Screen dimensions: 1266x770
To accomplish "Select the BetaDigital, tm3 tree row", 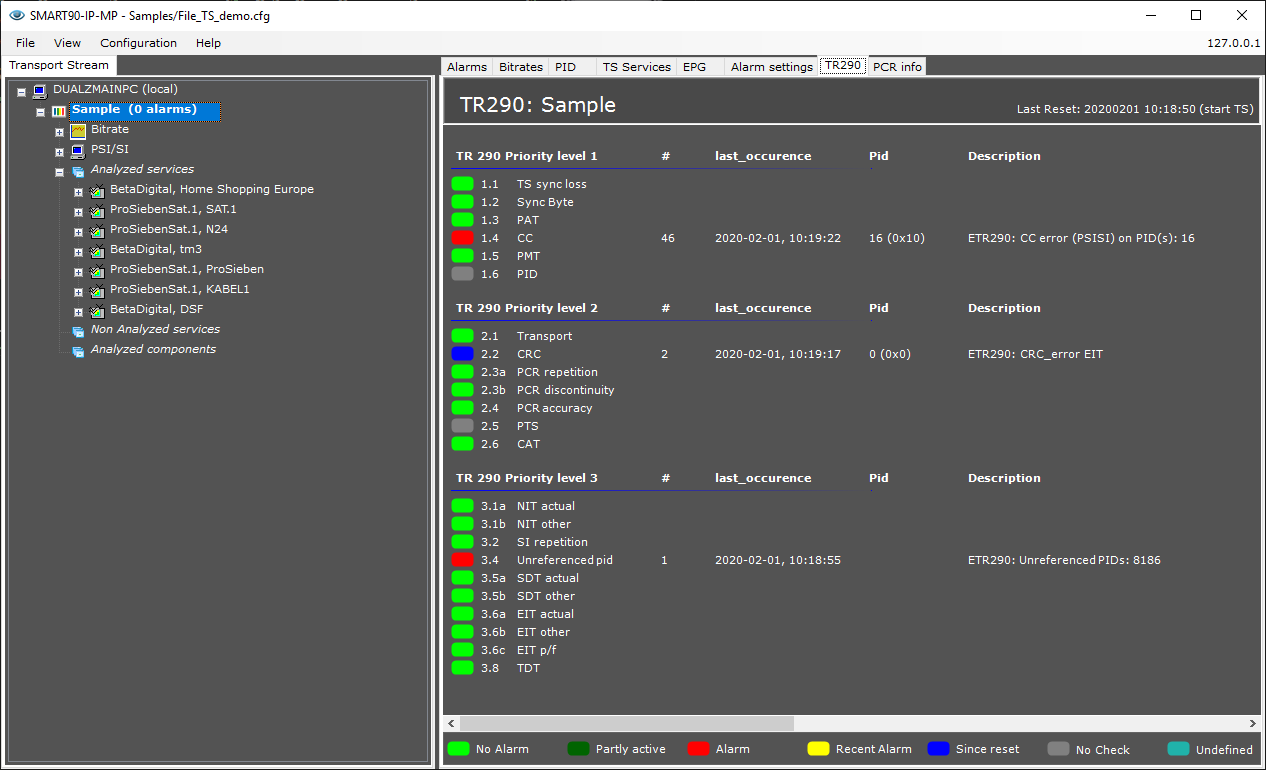I will (x=156, y=249).
